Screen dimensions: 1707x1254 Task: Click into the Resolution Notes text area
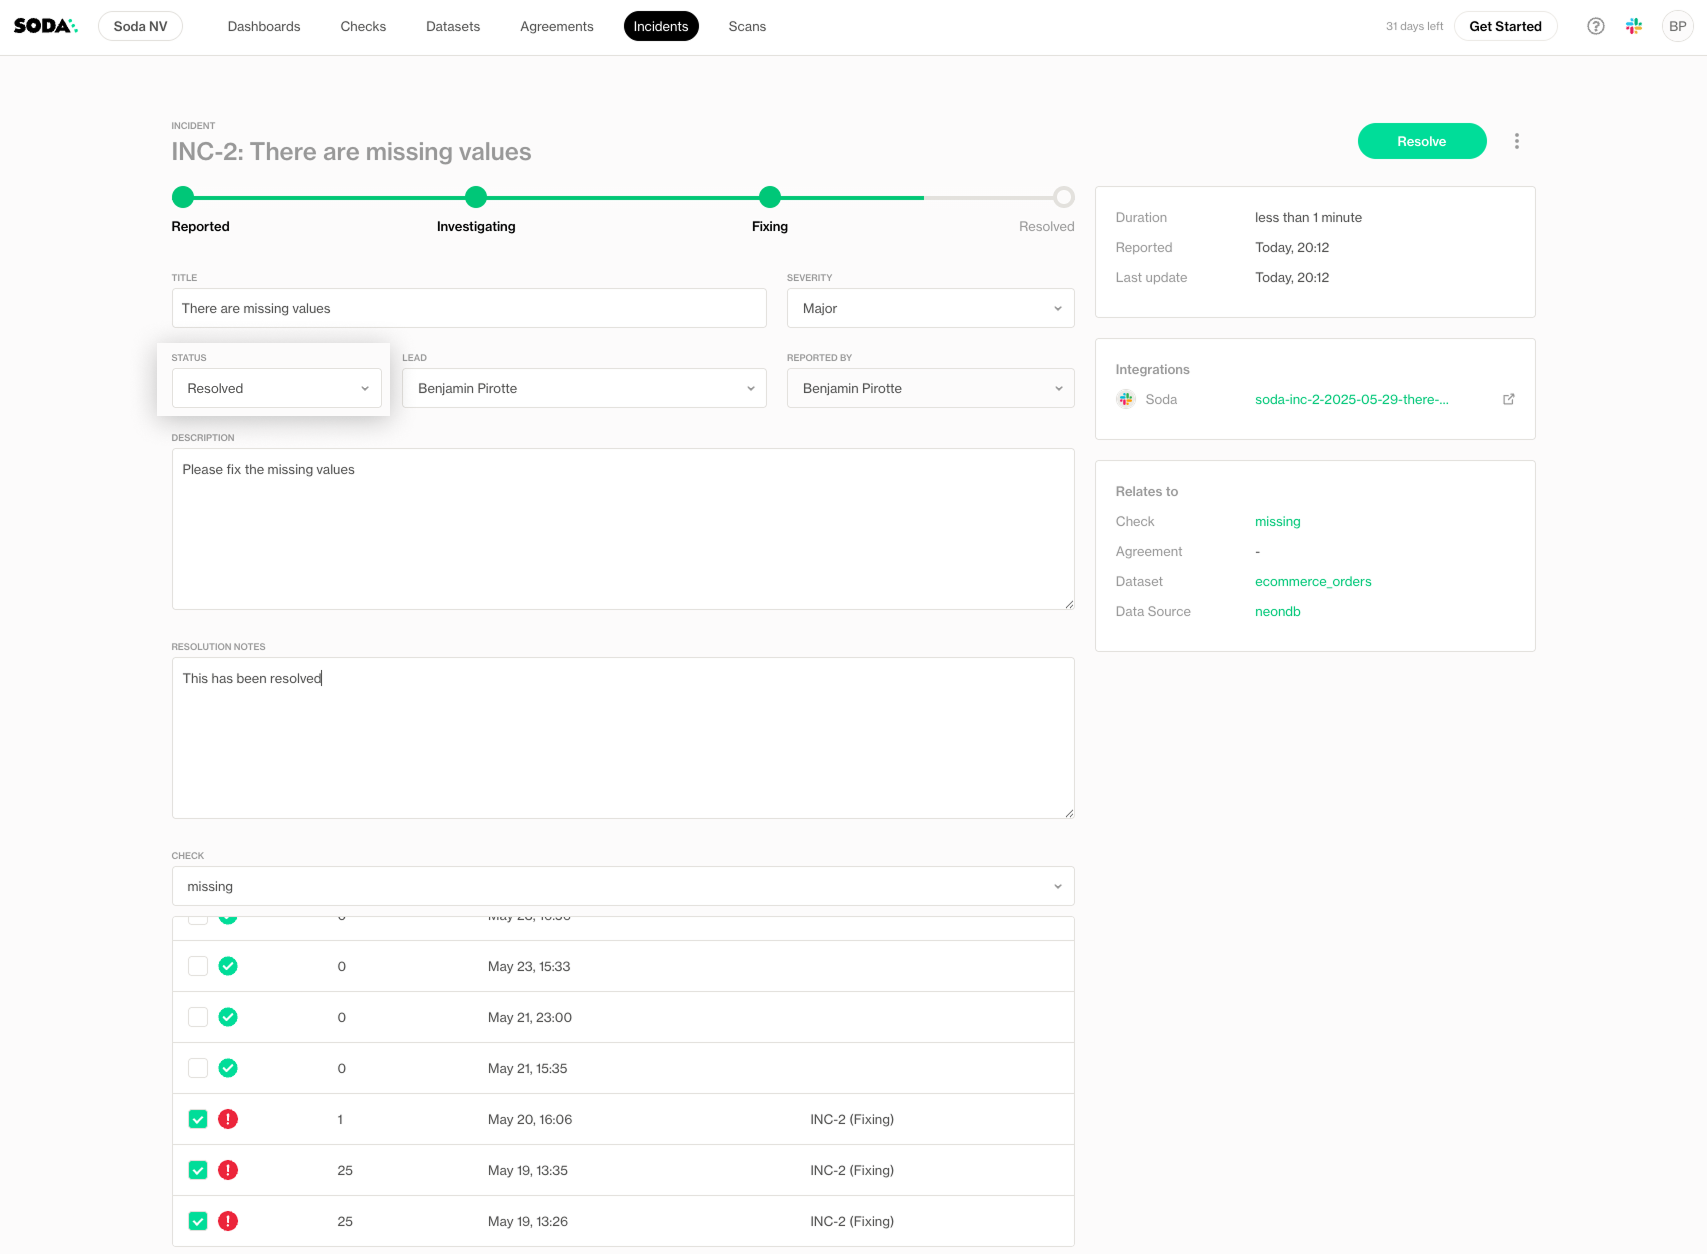[622, 738]
